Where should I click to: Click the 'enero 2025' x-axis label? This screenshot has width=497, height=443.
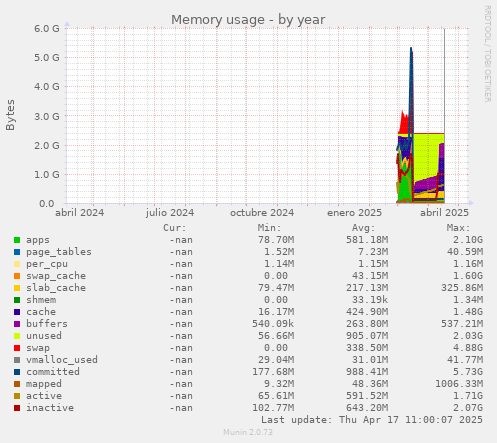coord(354,213)
